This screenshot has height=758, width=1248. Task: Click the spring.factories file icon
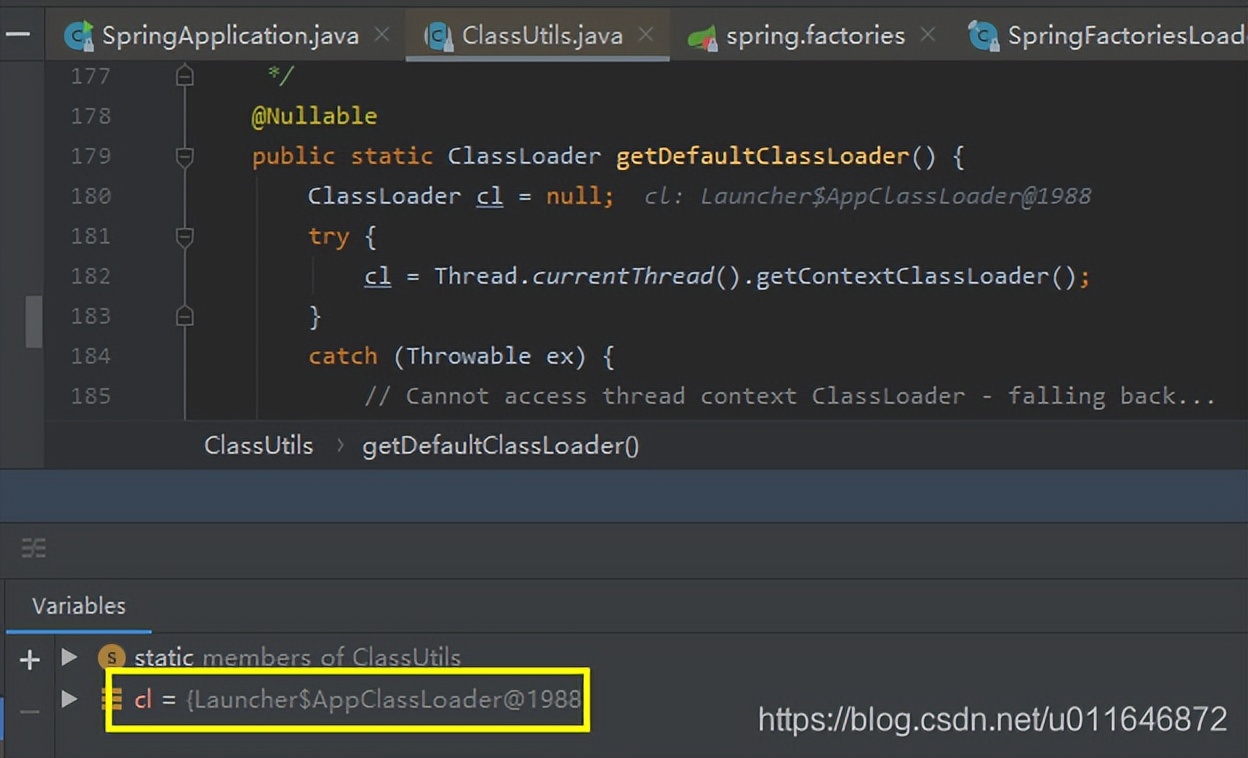(x=702, y=36)
